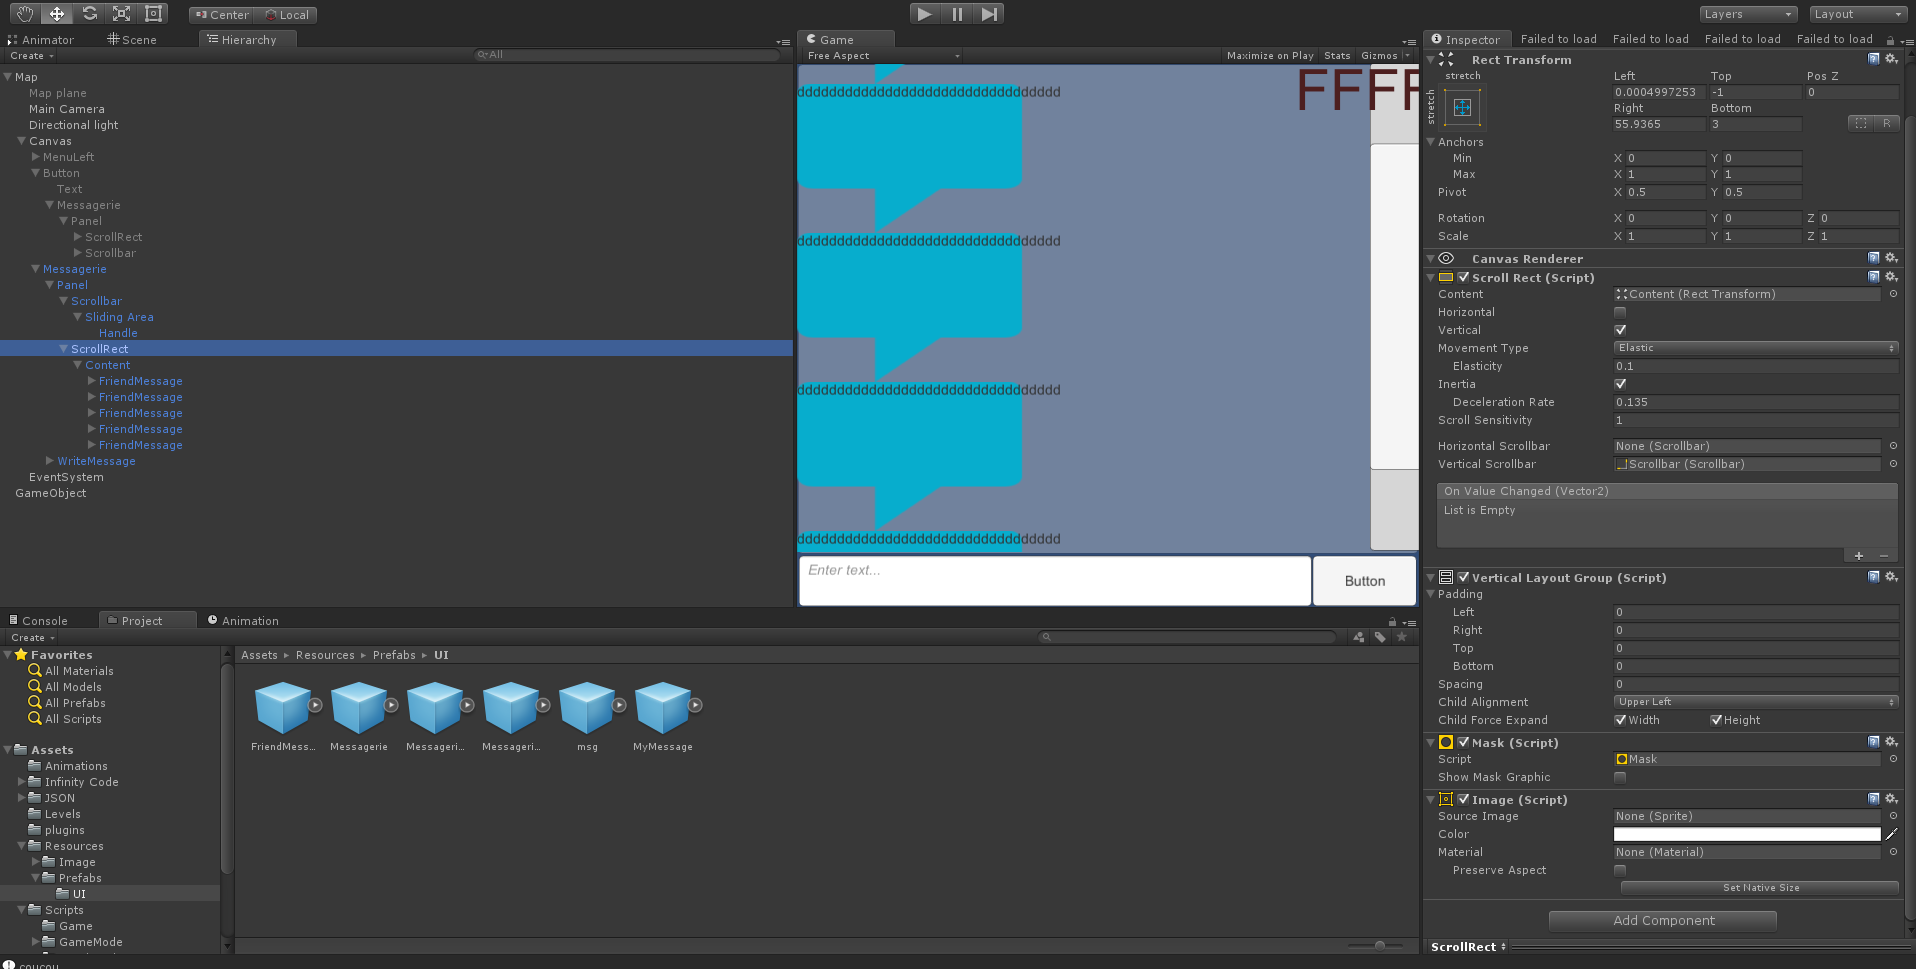Select the Move tool
This screenshot has width=1916, height=969.
tap(56, 13)
